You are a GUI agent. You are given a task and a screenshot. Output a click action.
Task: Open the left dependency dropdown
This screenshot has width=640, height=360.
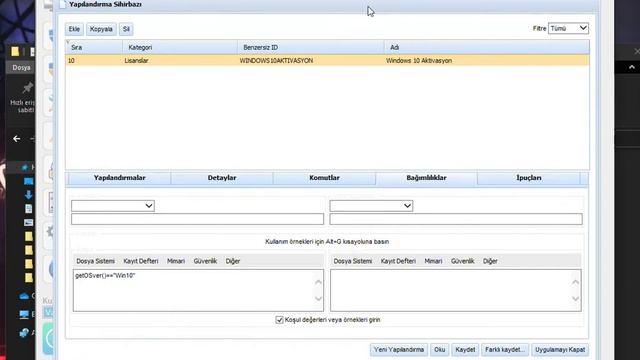(113, 206)
